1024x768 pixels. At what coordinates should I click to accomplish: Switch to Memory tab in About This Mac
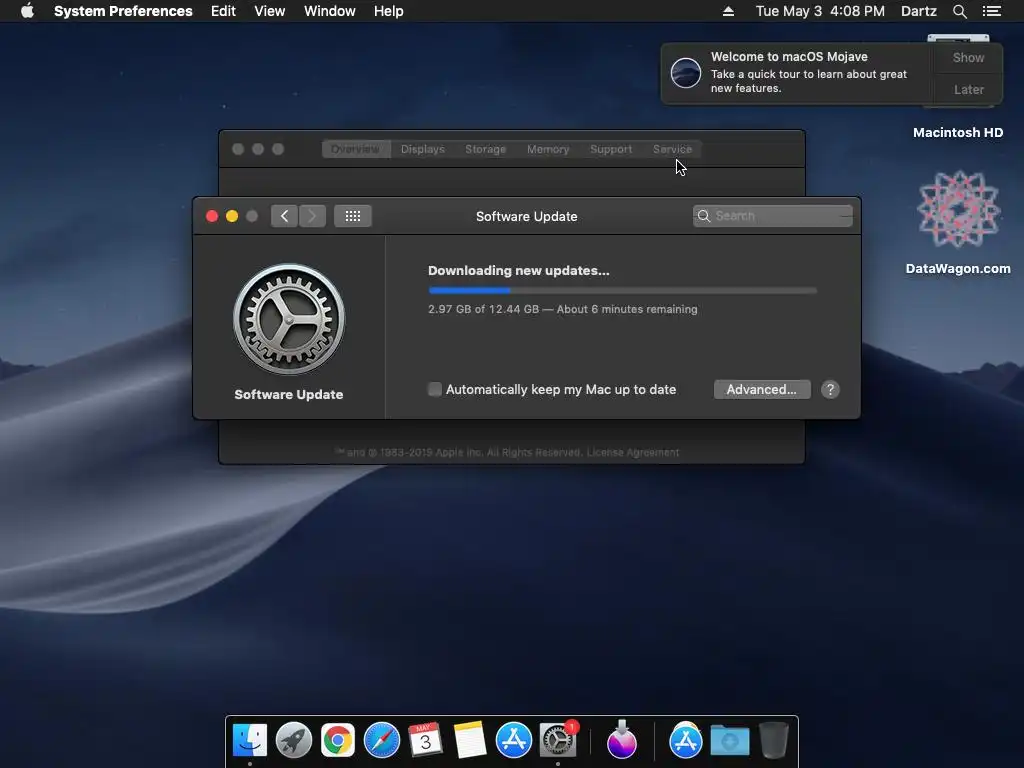(548, 149)
